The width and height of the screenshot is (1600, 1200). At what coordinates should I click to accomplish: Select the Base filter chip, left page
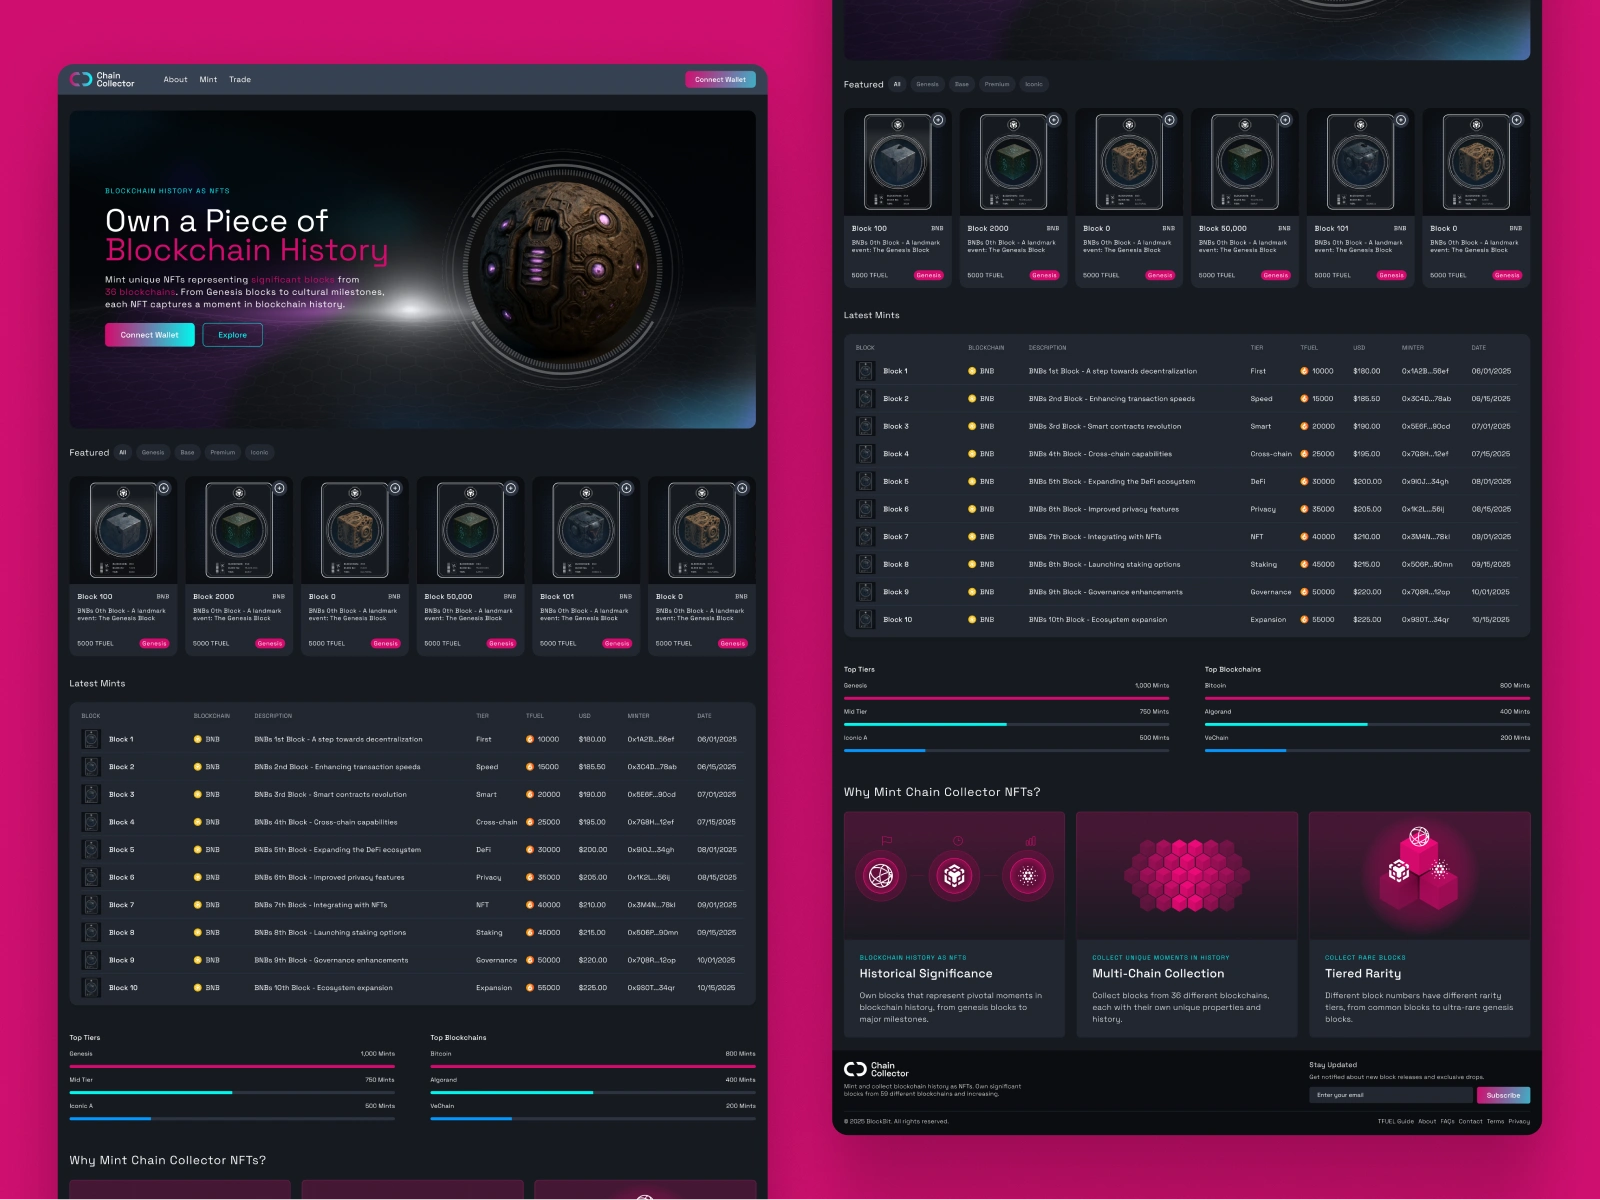point(187,453)
